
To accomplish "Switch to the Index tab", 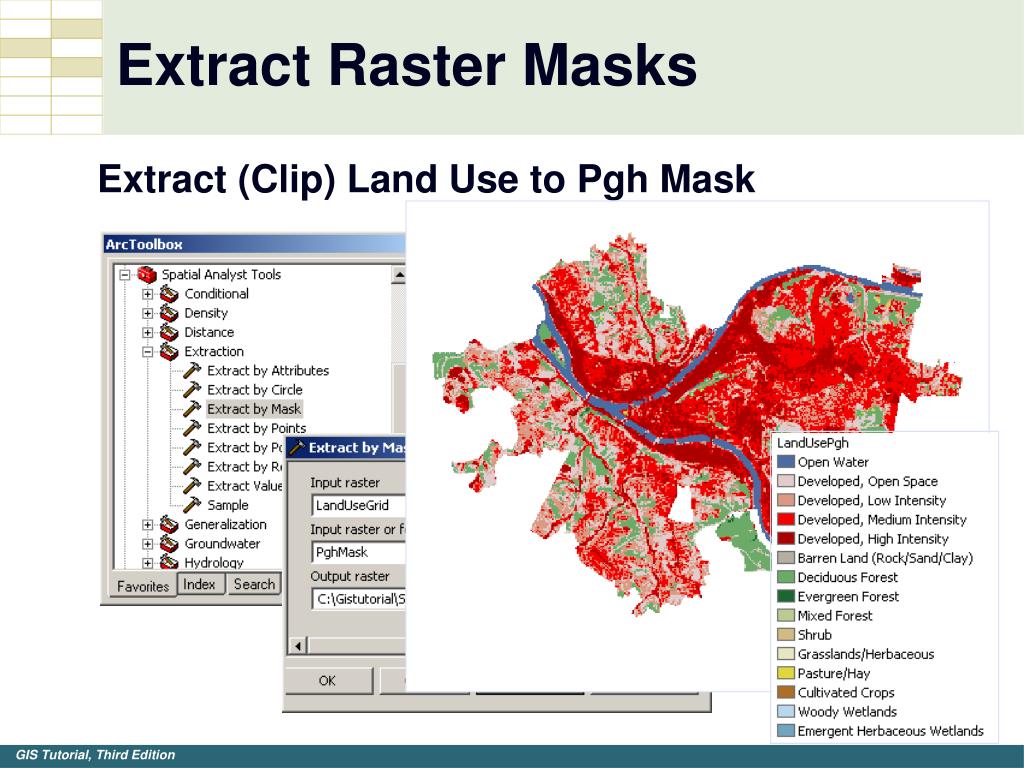I will [199, 584].
